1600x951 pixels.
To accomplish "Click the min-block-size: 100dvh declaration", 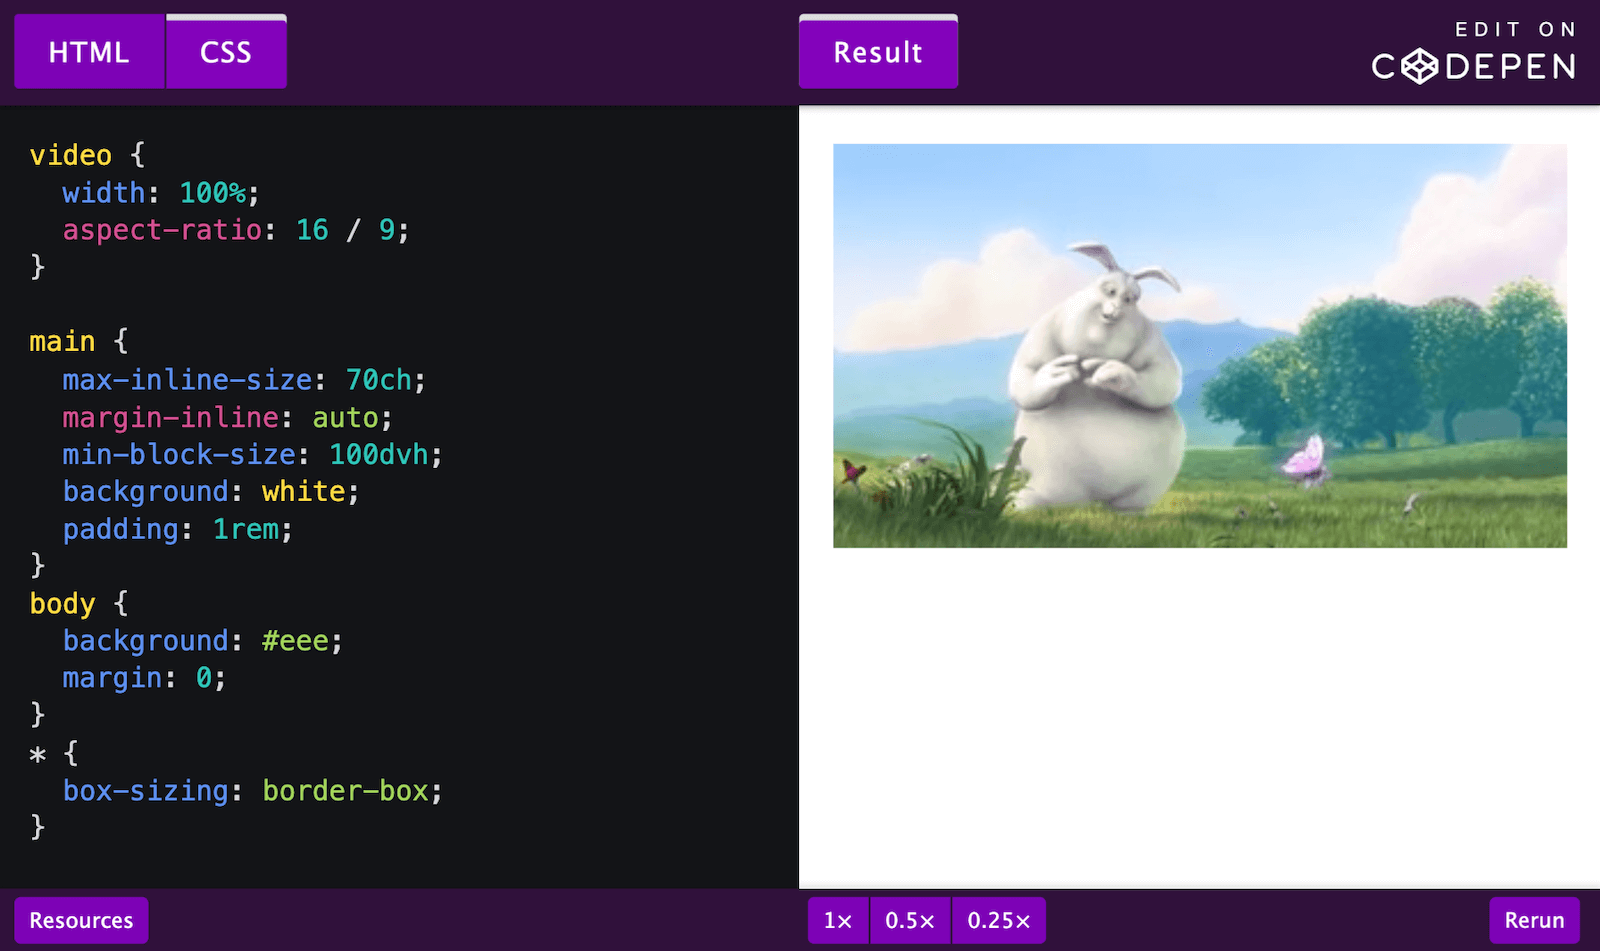I will coord(251,454).
